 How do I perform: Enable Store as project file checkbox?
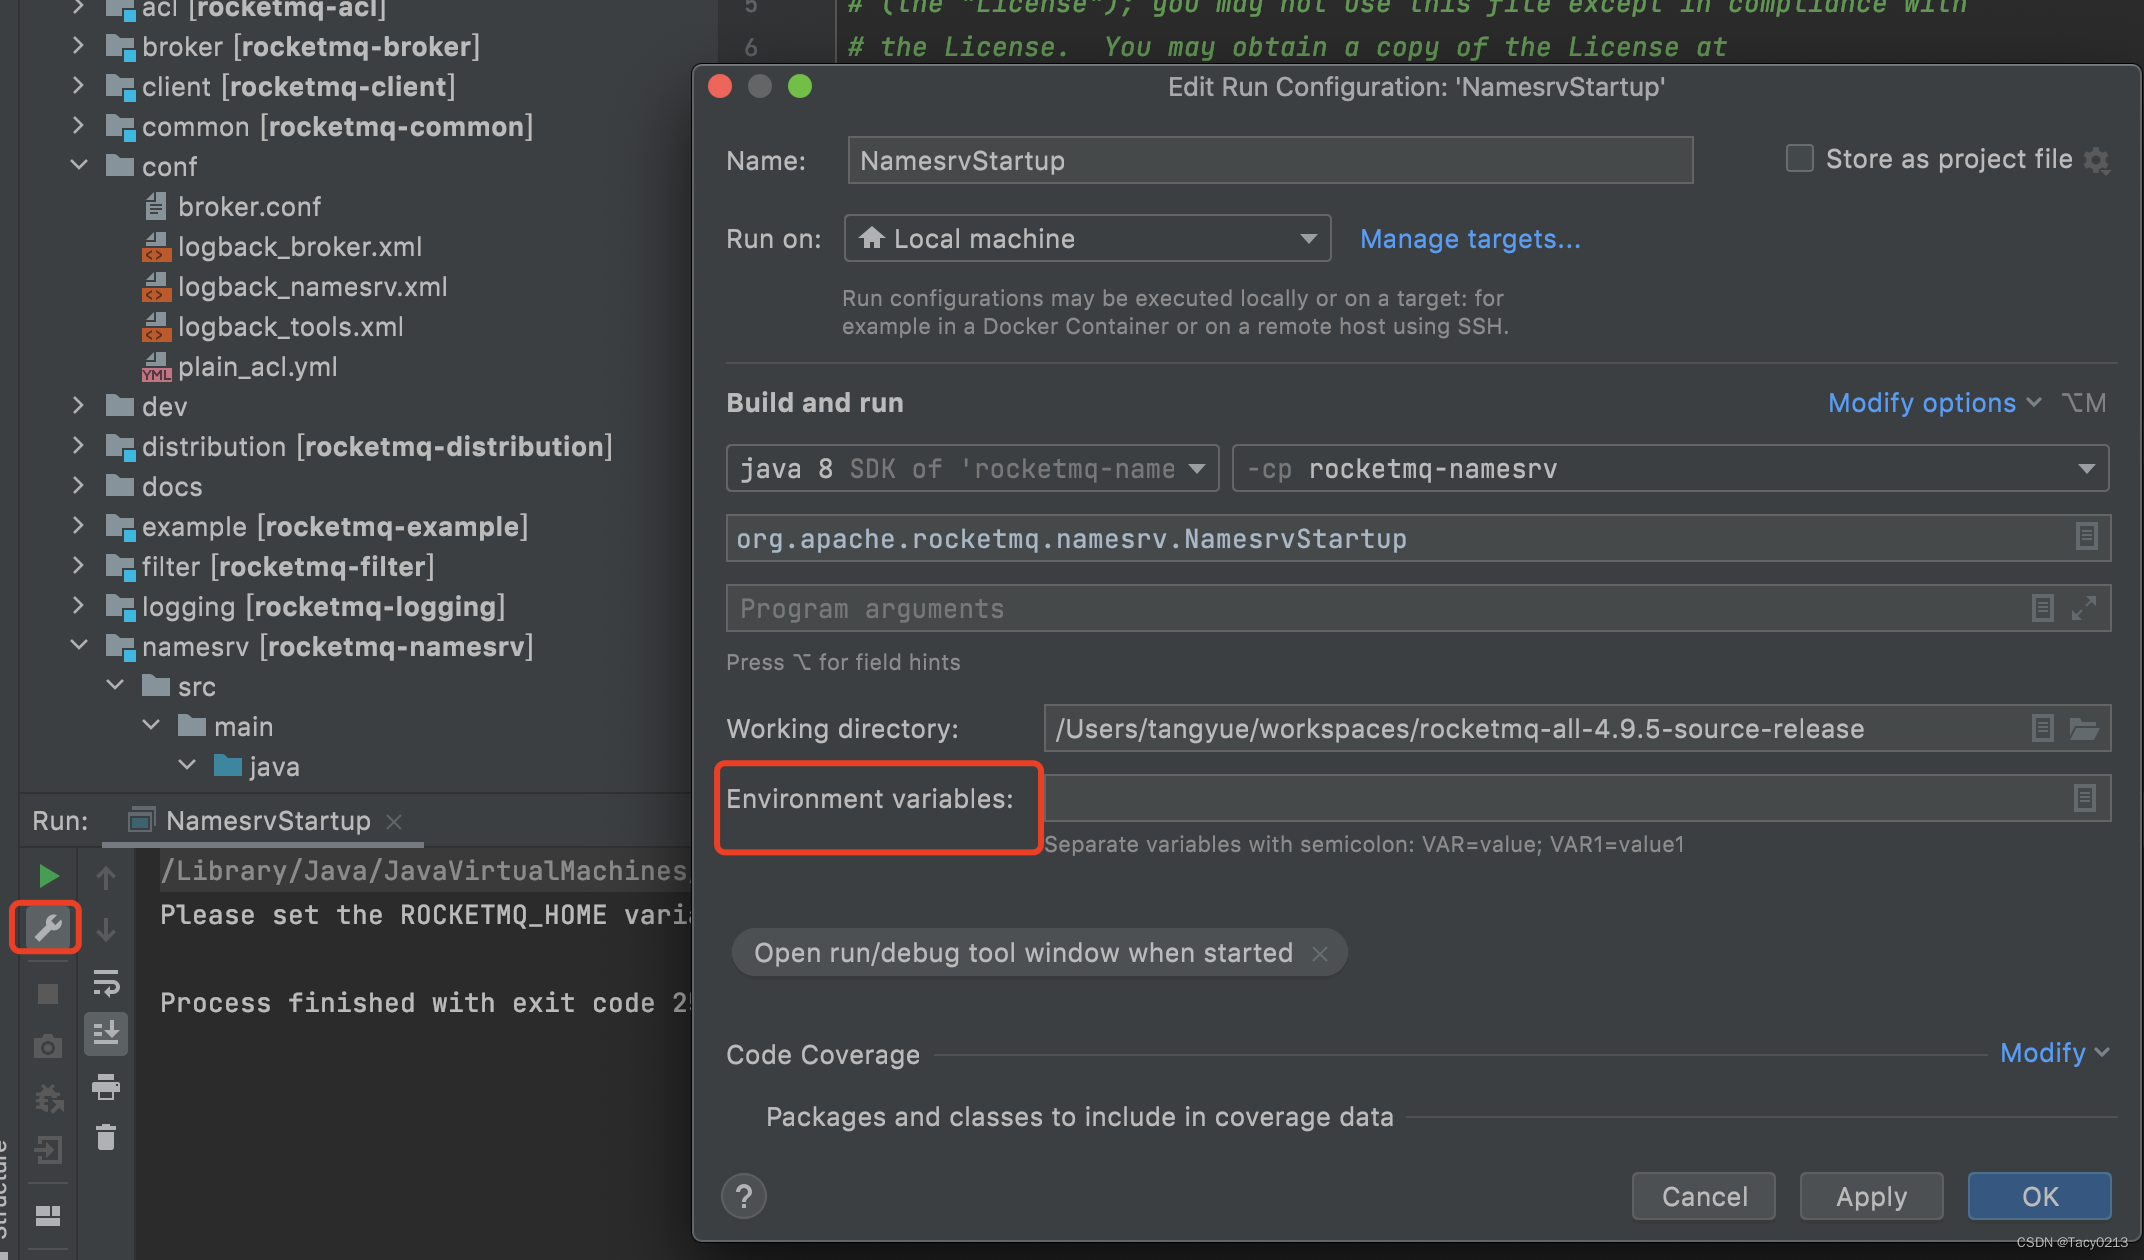1799,158
